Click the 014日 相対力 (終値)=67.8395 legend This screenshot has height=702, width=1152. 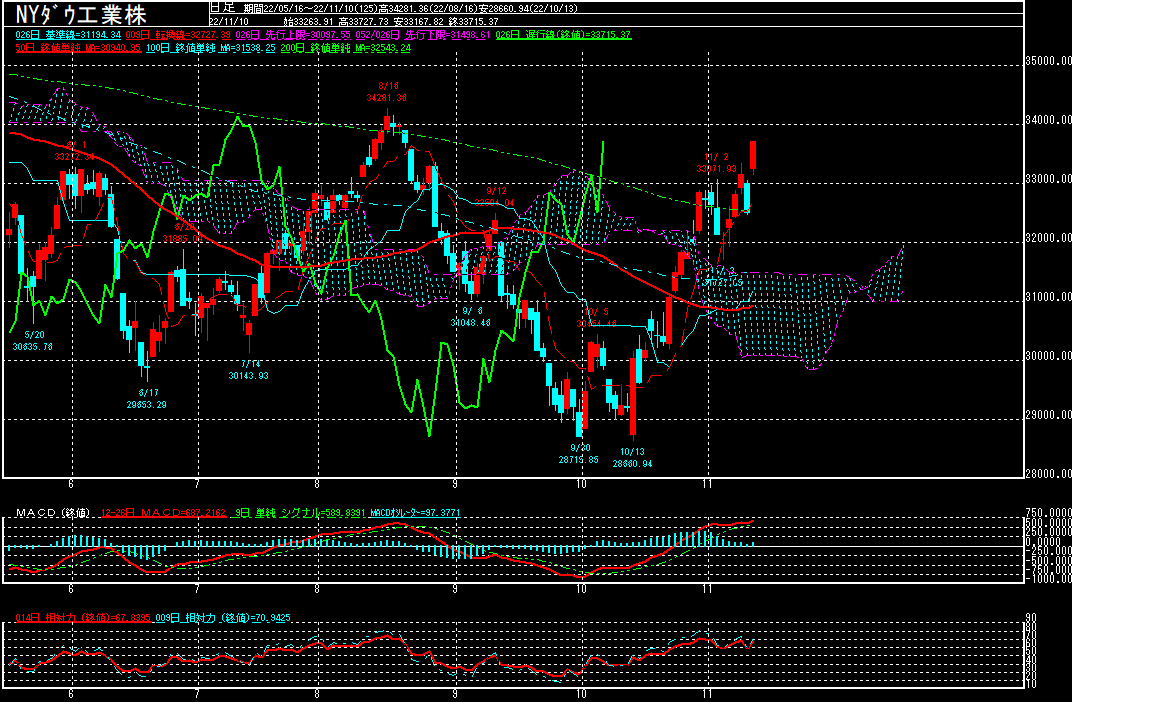pyautogui.click(x=84, y=618)
